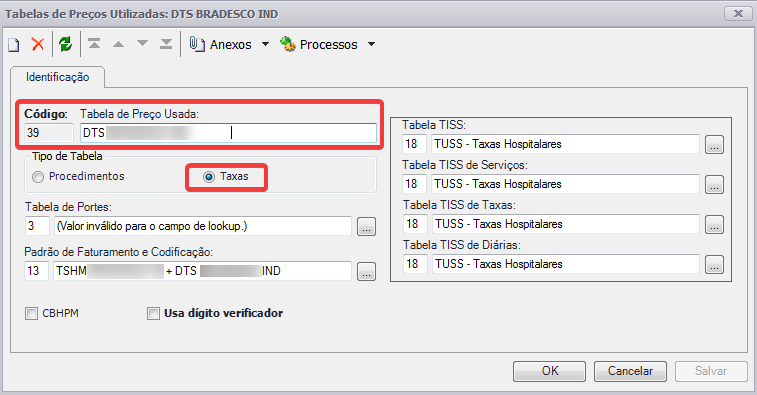Open lookup for Tabela TISS de Diárias
Image resolution: width=757 pixels, height=395 pixels.
coord(715,265)
